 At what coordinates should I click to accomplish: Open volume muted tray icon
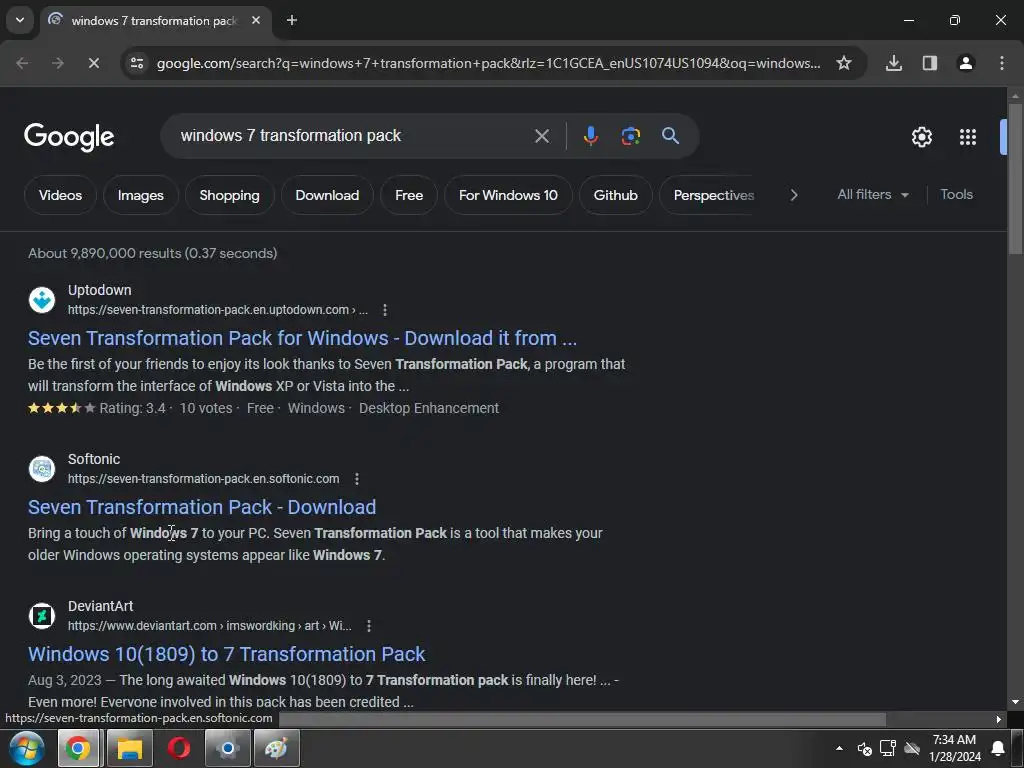click(x=865, y=748)
